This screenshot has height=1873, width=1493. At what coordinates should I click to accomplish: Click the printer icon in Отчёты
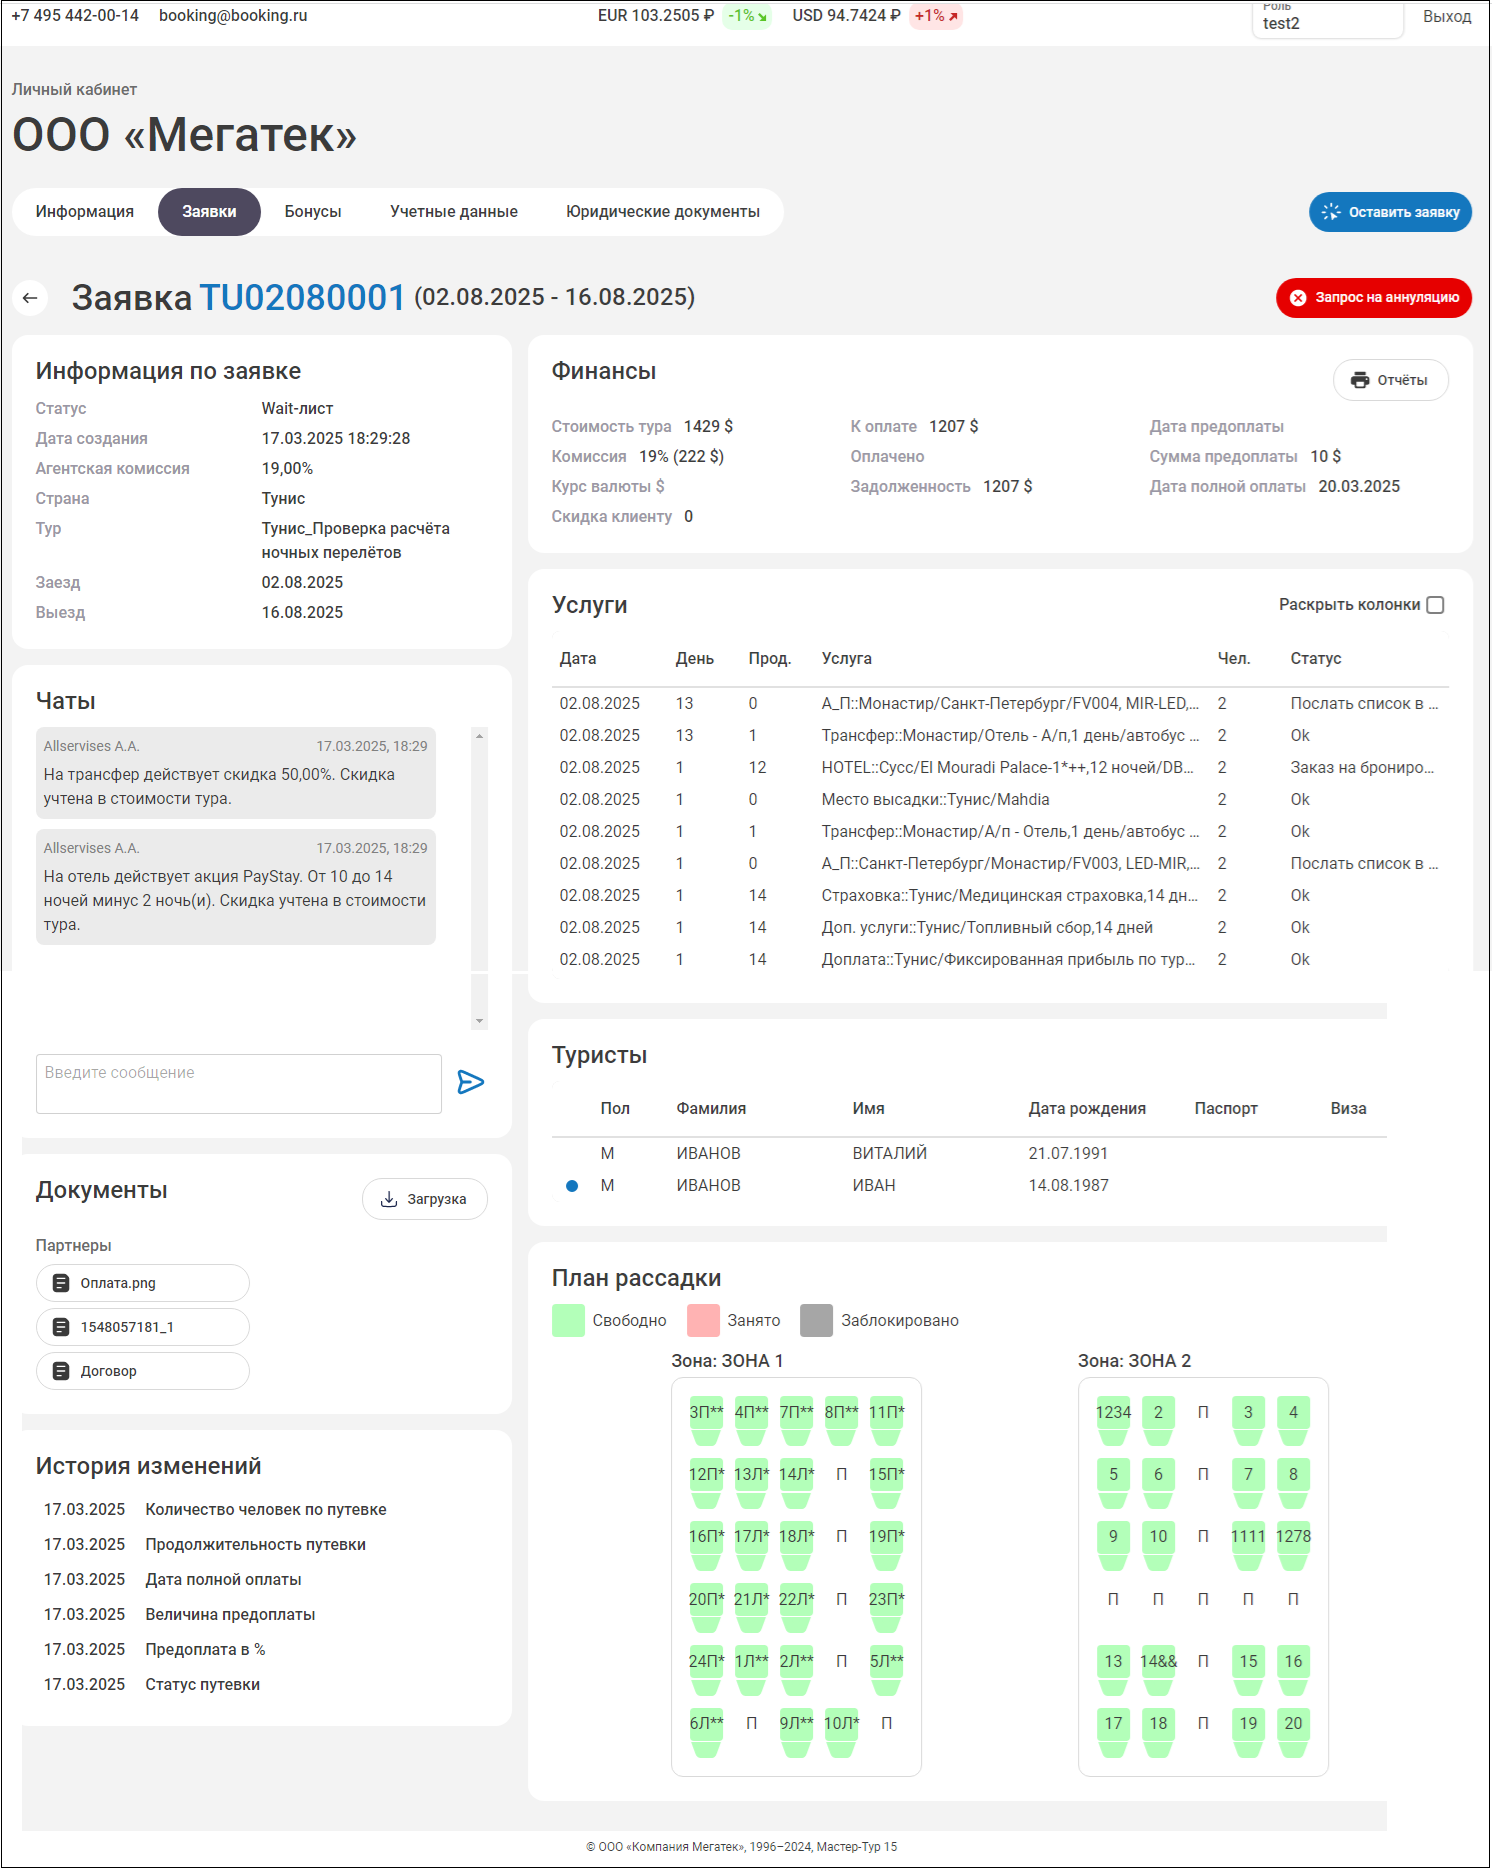click(1359, 380)
